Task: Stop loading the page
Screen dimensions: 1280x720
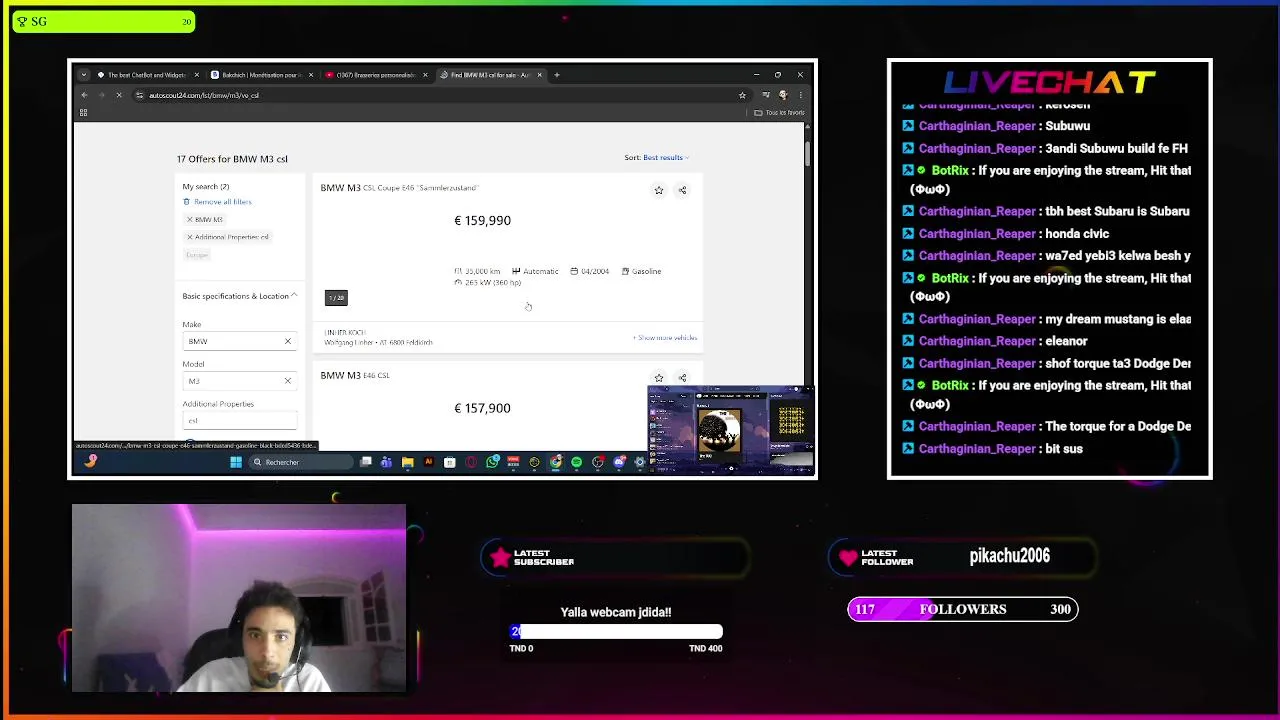Action: tap(118, 95)
